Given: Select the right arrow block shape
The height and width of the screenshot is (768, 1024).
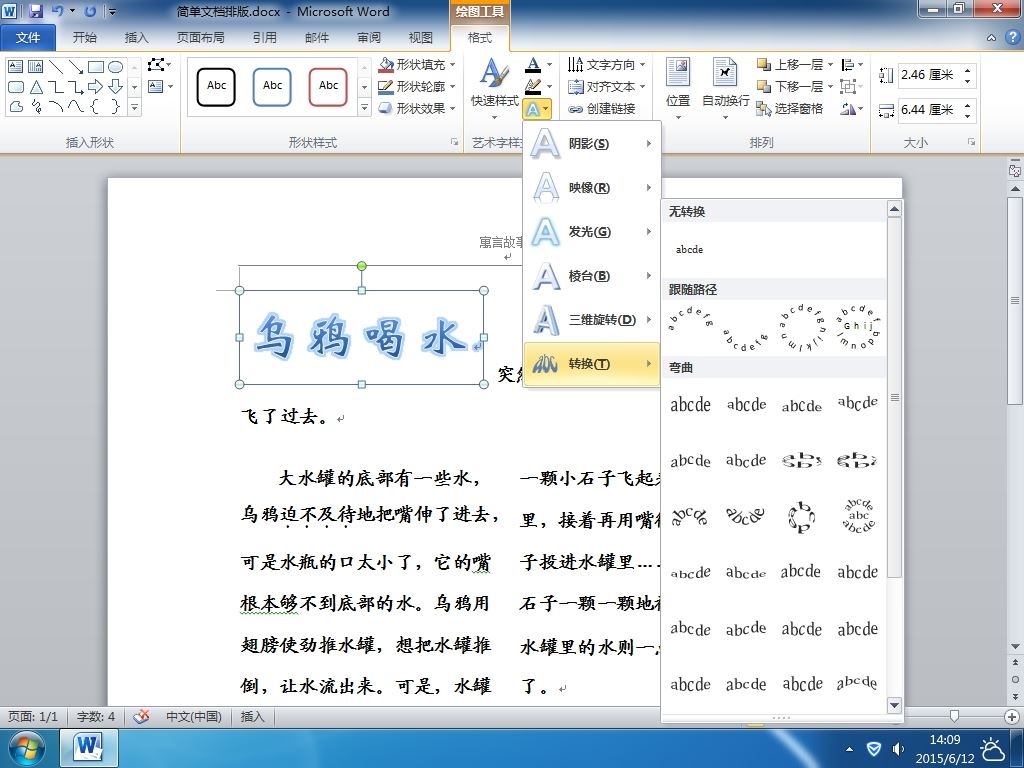Looking at the screenshot, I should coord(95,86).
